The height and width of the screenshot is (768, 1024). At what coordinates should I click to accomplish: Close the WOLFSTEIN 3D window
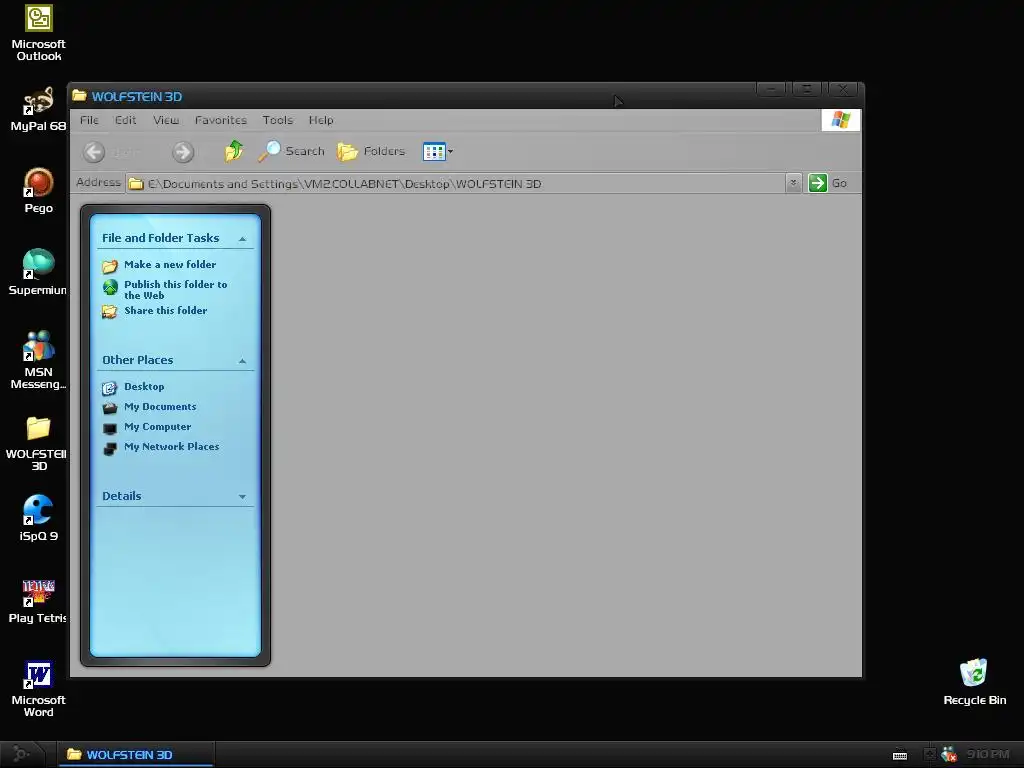point(843,89)
